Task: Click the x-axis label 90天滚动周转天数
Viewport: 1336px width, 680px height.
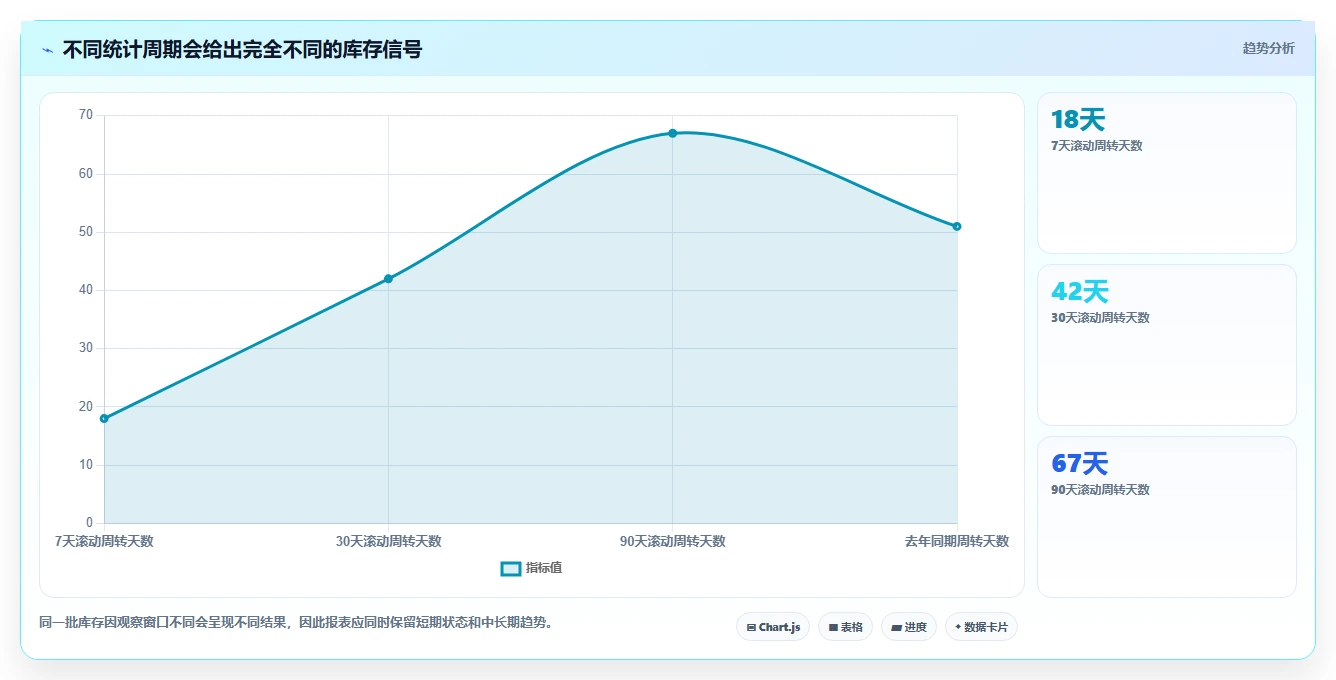Action: tap(673, 541)
